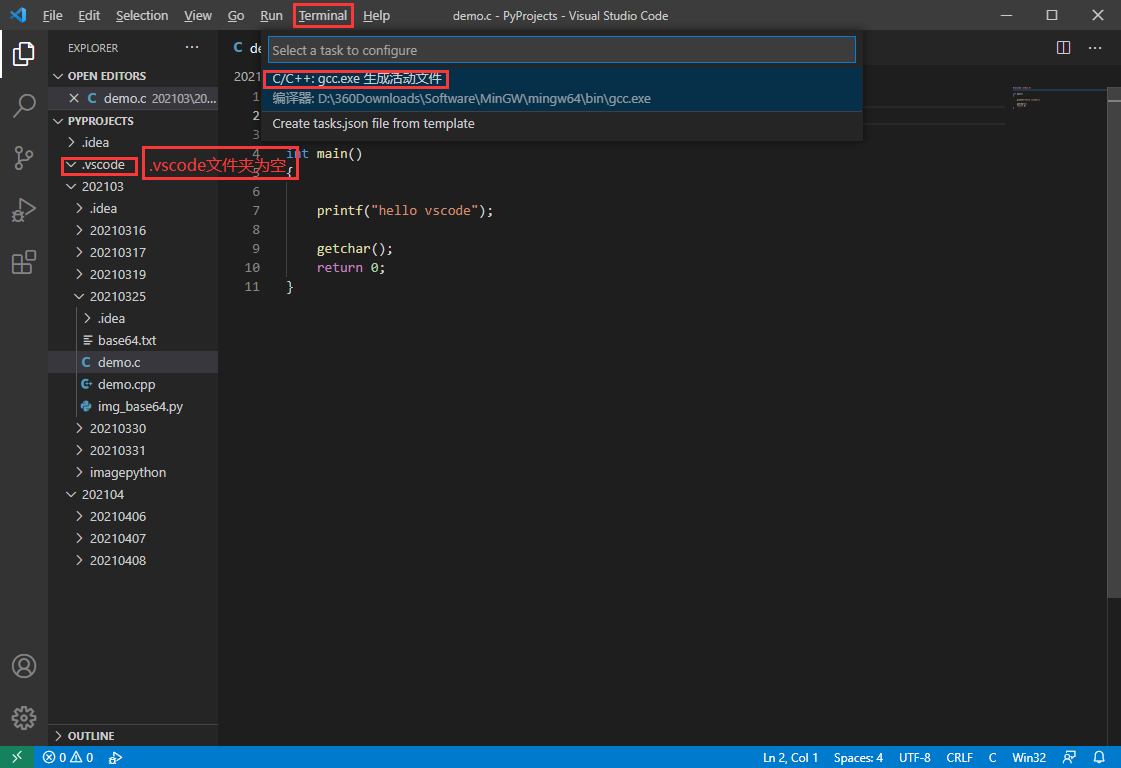Screen dimensions: 1121x768
Task: Open the Accounts menu icon
Action: point(24,666)
